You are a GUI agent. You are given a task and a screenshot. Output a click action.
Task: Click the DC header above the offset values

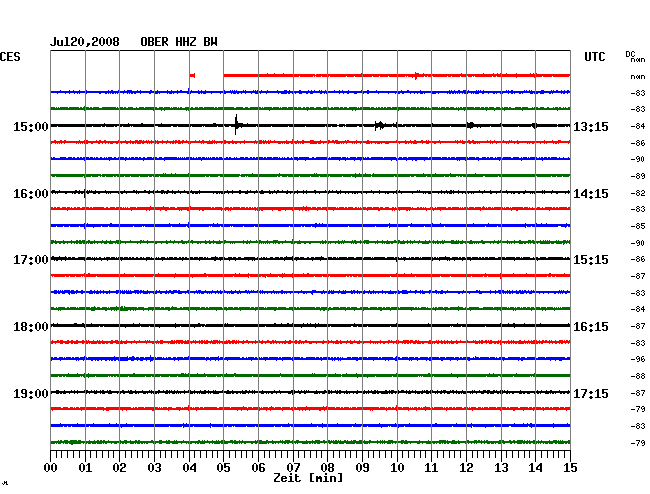[630, 54]
